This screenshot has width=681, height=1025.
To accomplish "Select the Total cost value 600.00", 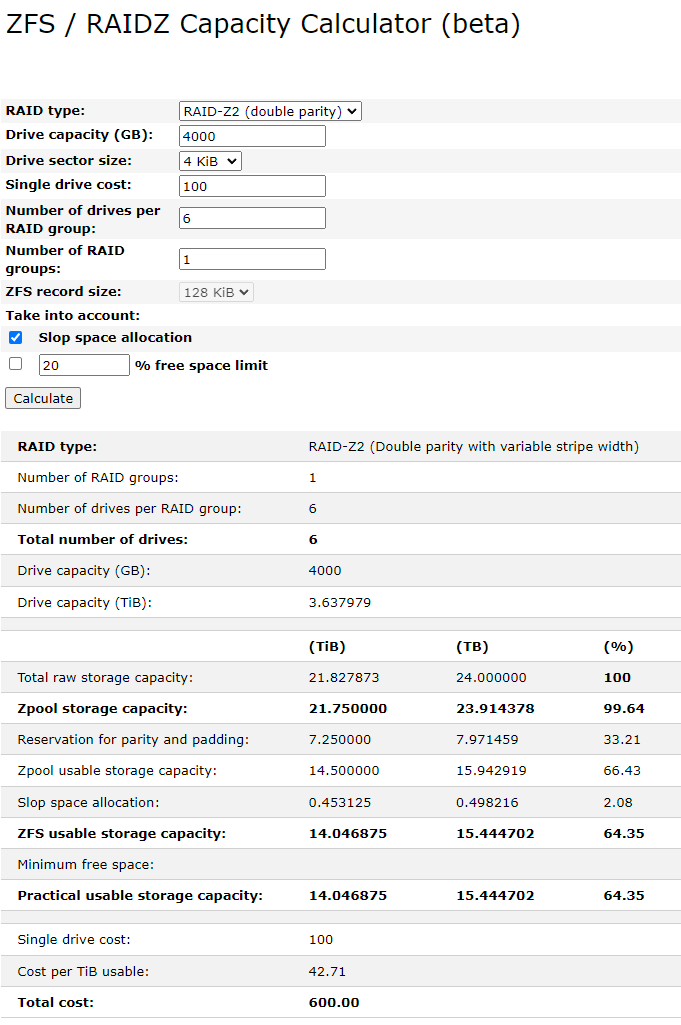I will point(334,1002).
